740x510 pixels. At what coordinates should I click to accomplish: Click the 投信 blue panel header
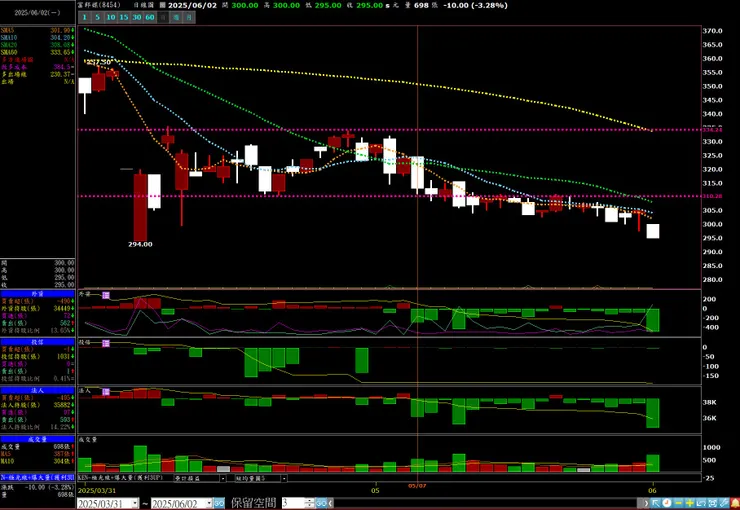coord(37,342)
